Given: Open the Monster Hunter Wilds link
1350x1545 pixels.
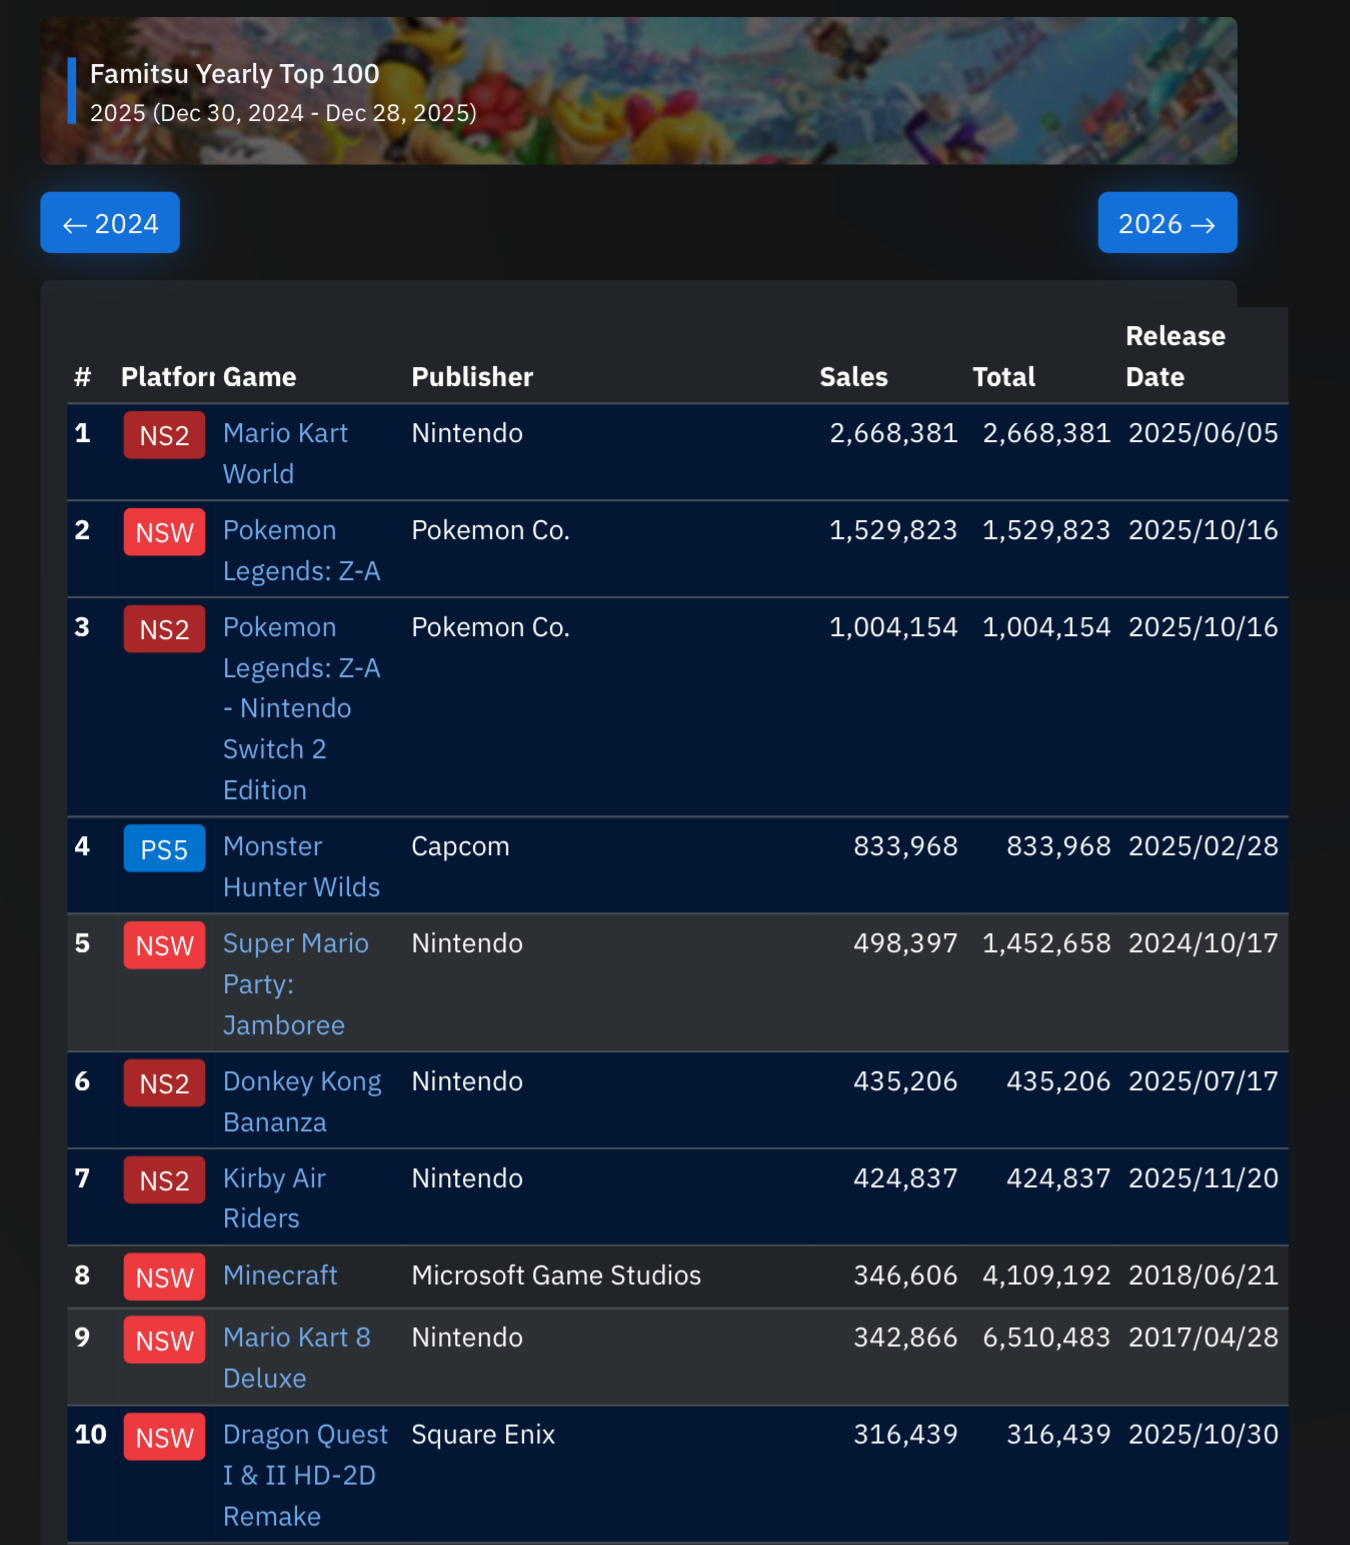Looking at the screenshot, I should (x=301, y=866).
